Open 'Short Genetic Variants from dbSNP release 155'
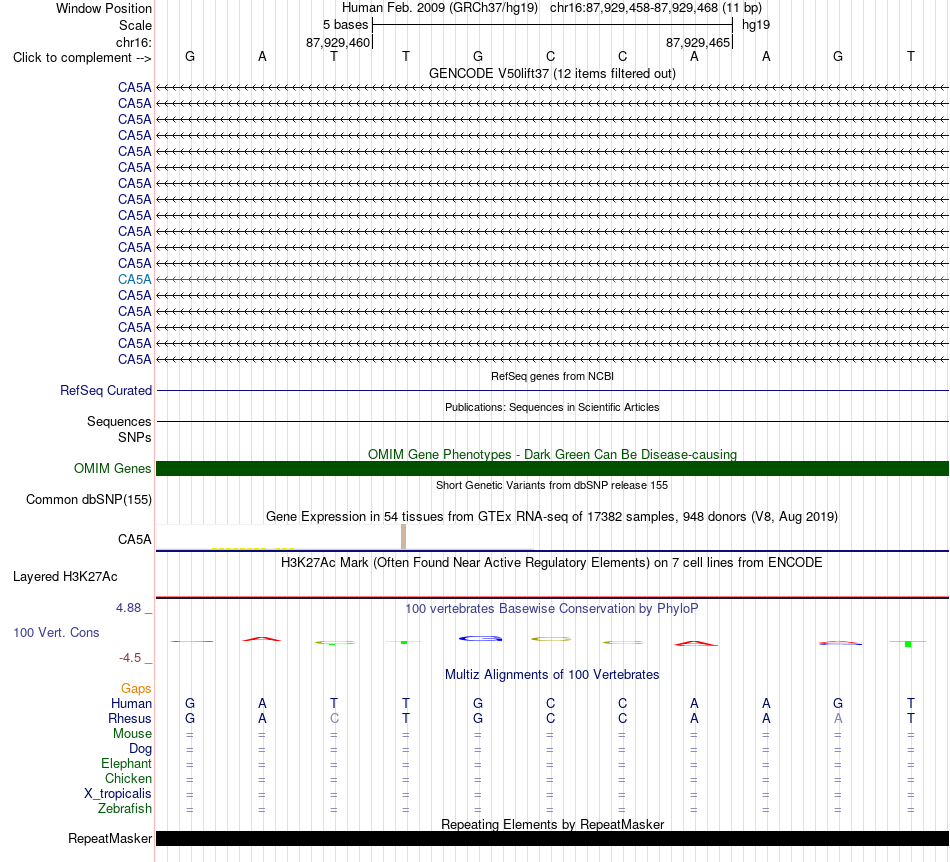Viewport: 950px width, 862px height. click(x=552, y=485)
